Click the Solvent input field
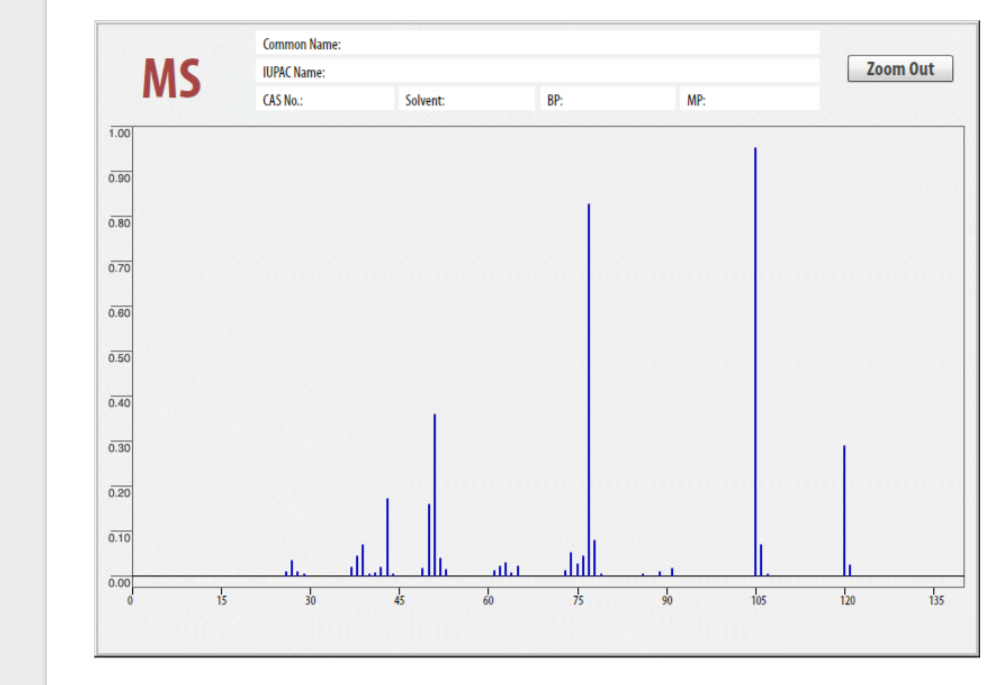The image size is (994, 685). [x=470, y=99]
